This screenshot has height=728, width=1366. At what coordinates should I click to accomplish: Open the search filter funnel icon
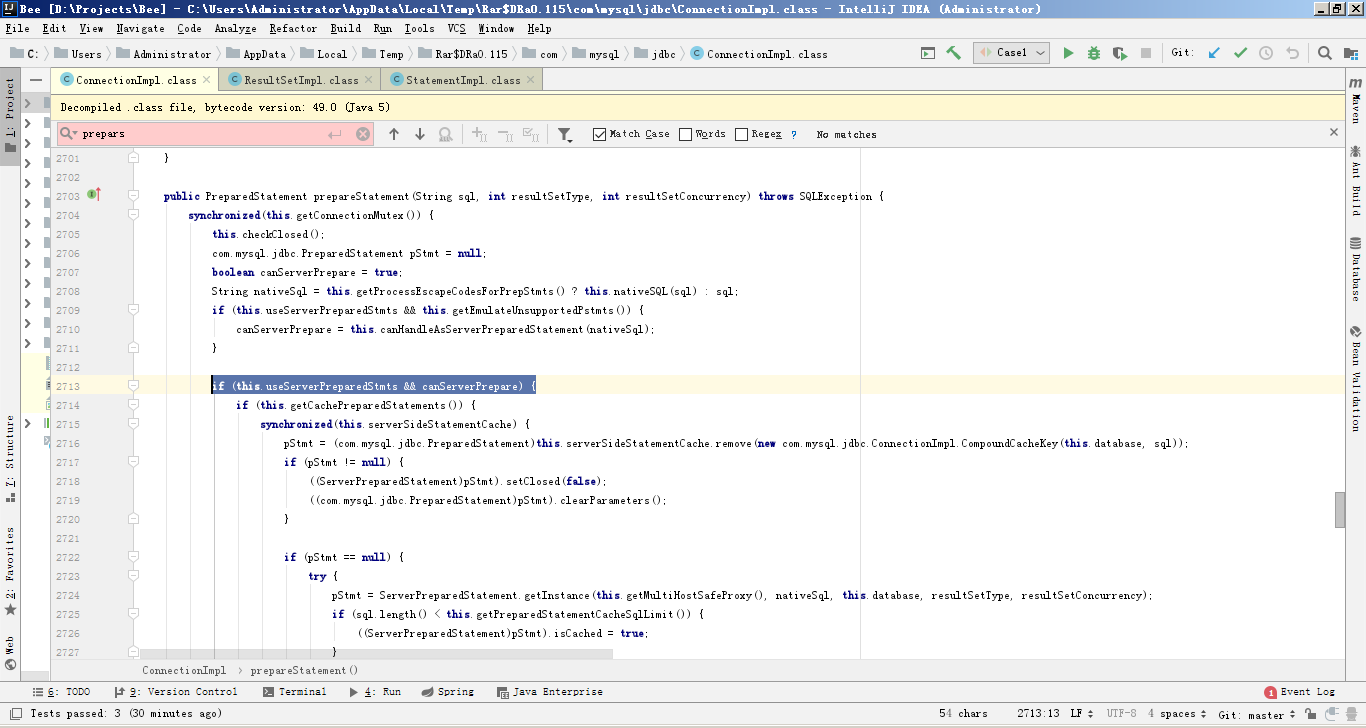(565, 134)
